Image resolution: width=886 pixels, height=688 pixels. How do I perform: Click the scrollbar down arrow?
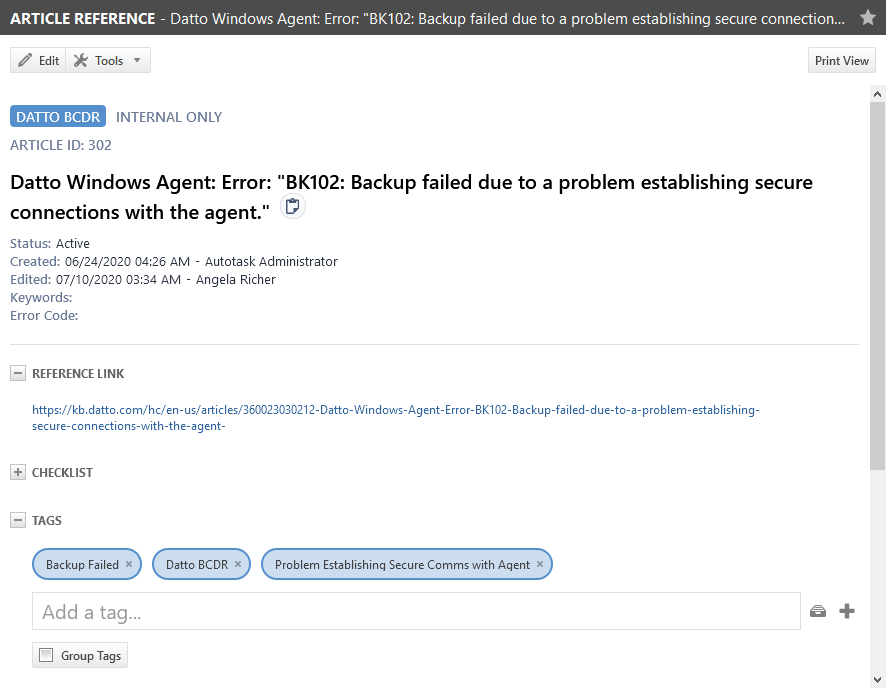[x=878, y=680]
